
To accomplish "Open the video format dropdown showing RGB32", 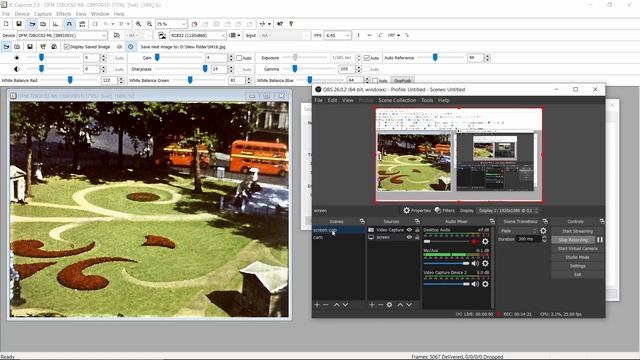I will tap(198, 36).
